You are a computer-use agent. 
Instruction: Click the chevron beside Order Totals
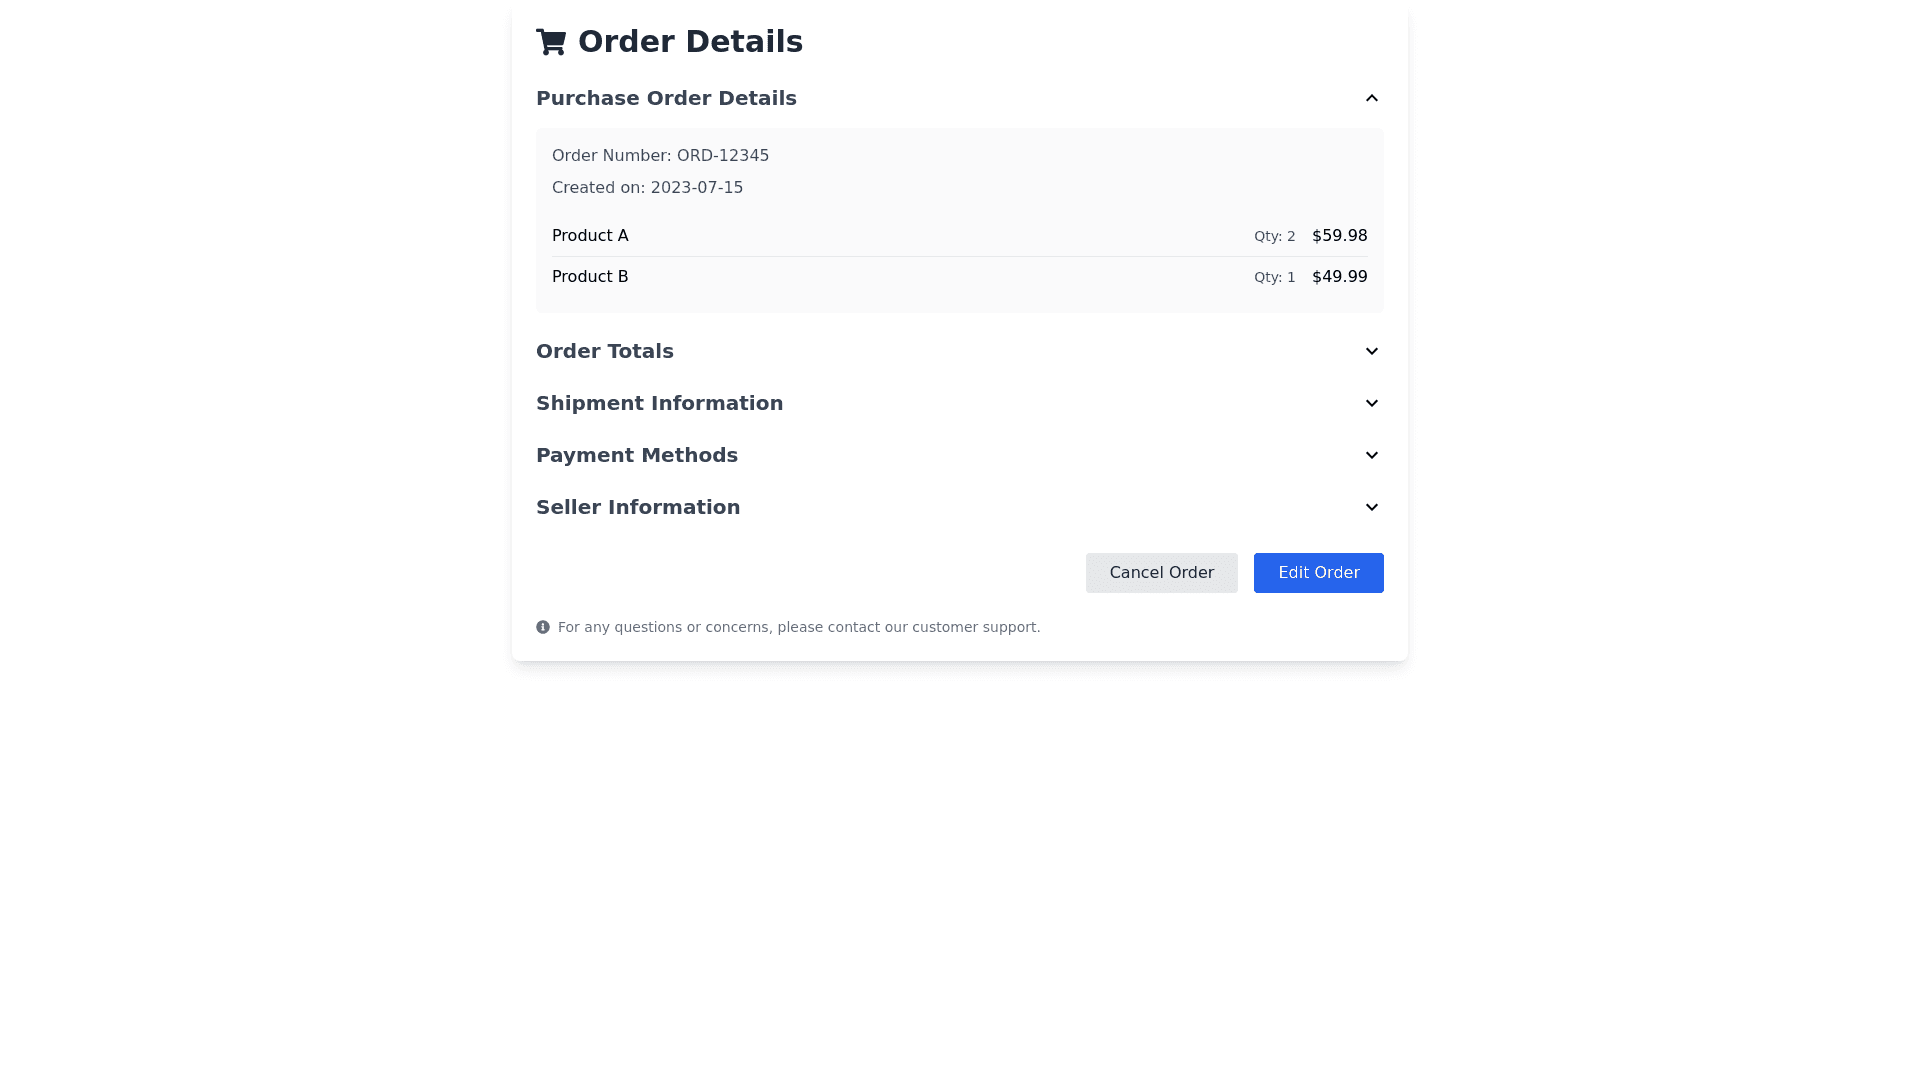click(1371, 351)
